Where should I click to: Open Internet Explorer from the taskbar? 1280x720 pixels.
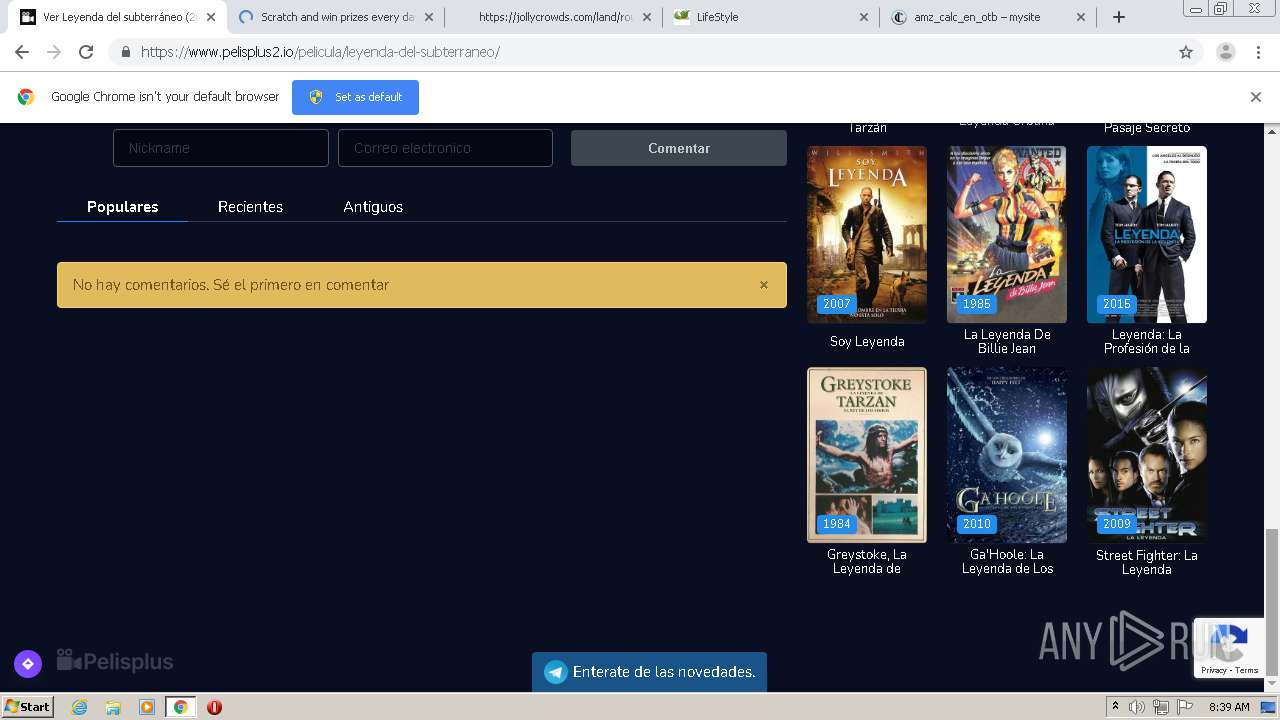click(x=79, y=707)
